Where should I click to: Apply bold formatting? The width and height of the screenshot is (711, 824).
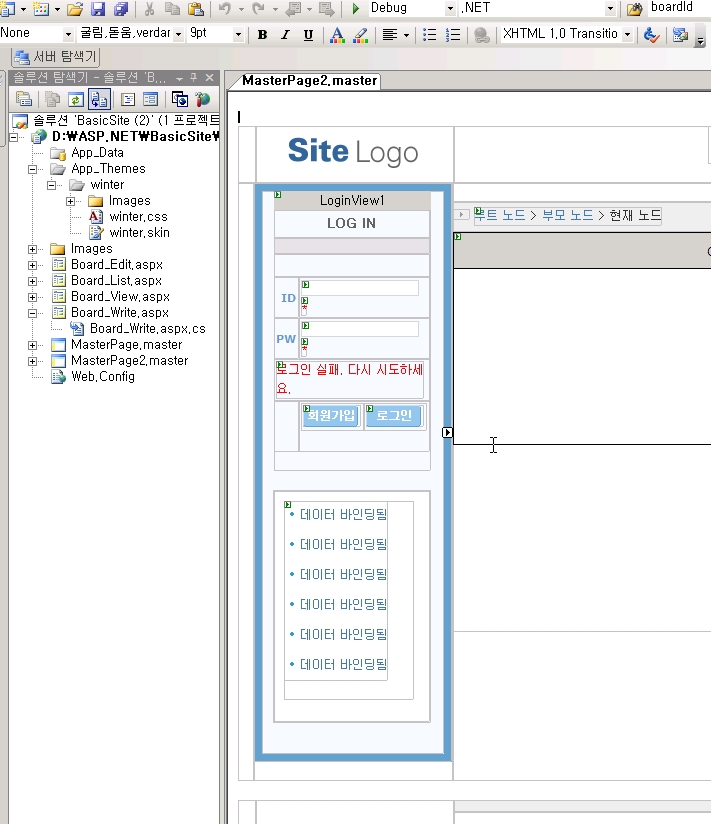click(262, 35)
